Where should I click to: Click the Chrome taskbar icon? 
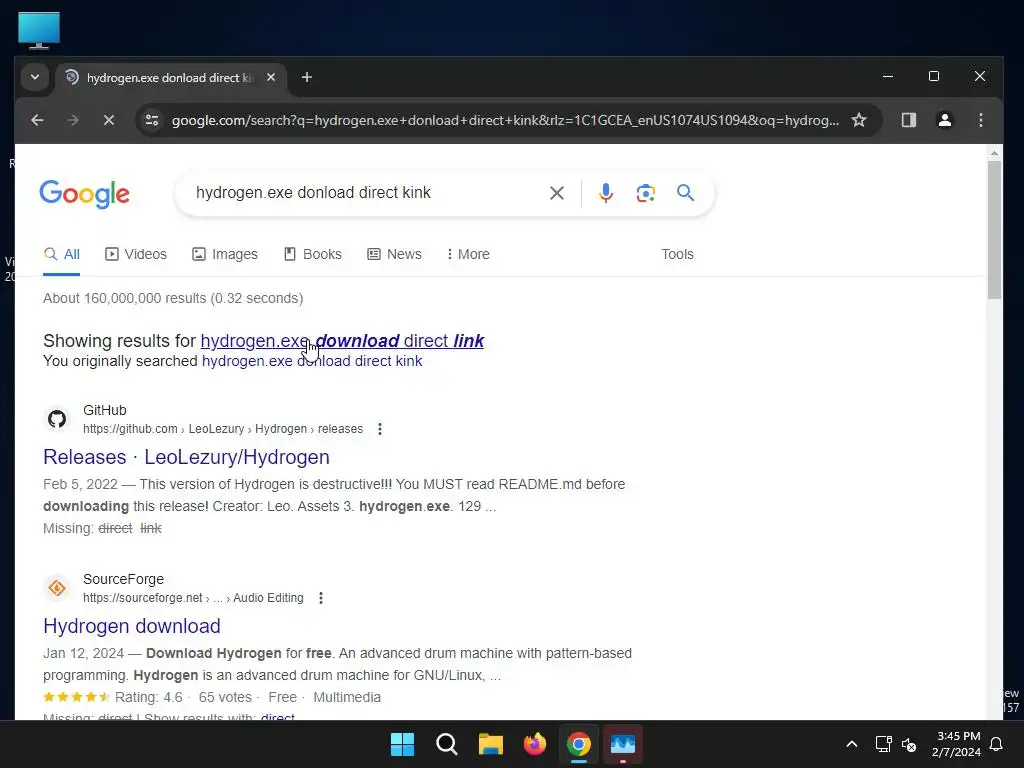pos(579,744)
